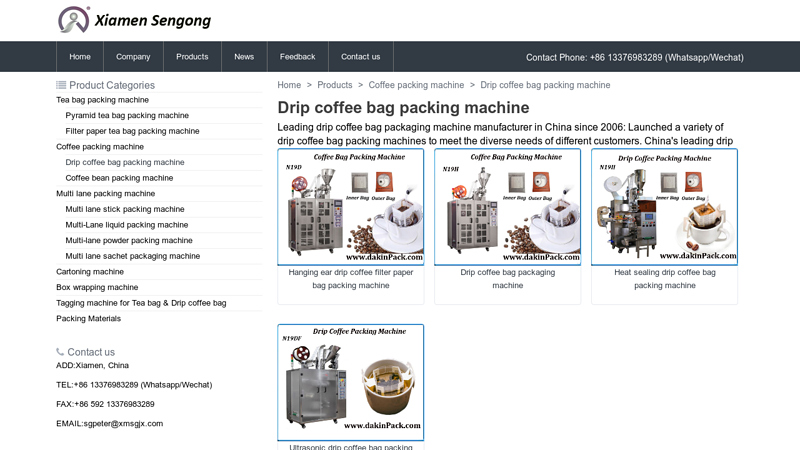Open the News menu item

click(244, 57)
